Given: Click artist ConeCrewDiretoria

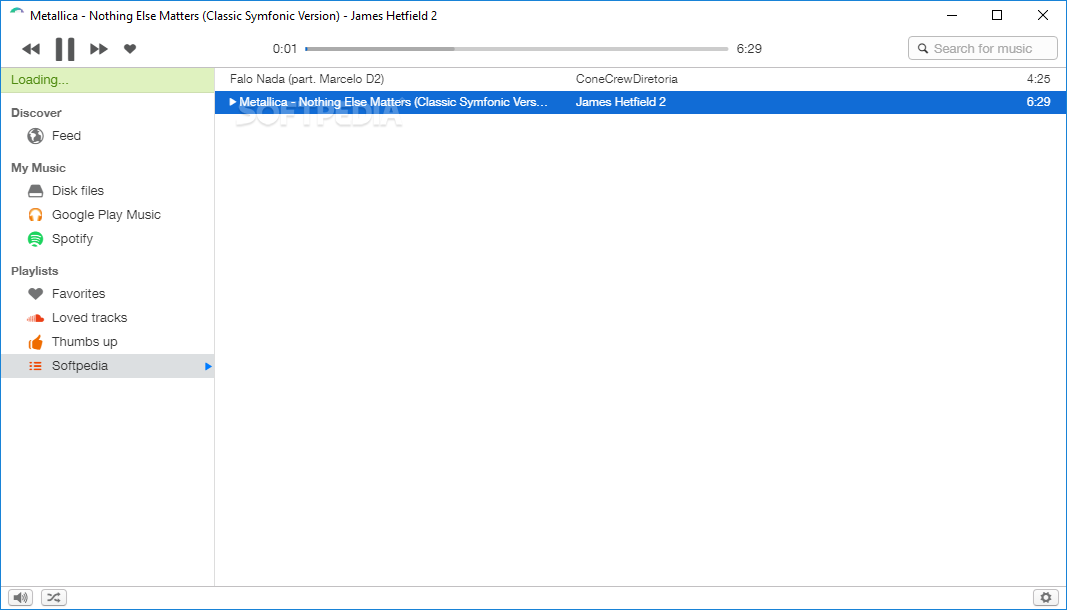Looking at the screenshot, I should click(x=627, y=79).
